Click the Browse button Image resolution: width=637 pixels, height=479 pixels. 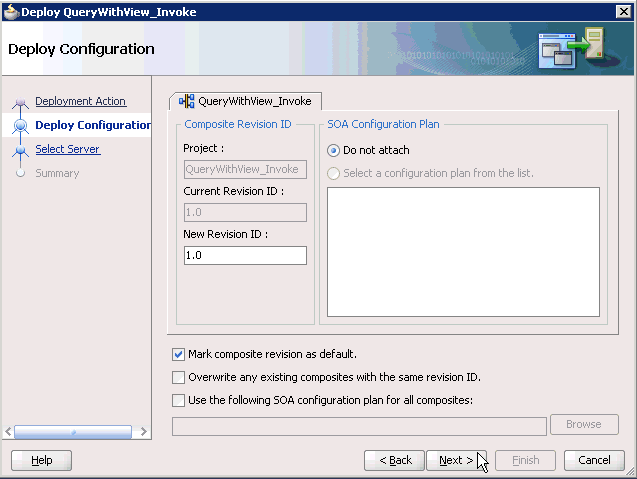click(x=584, y=425)
